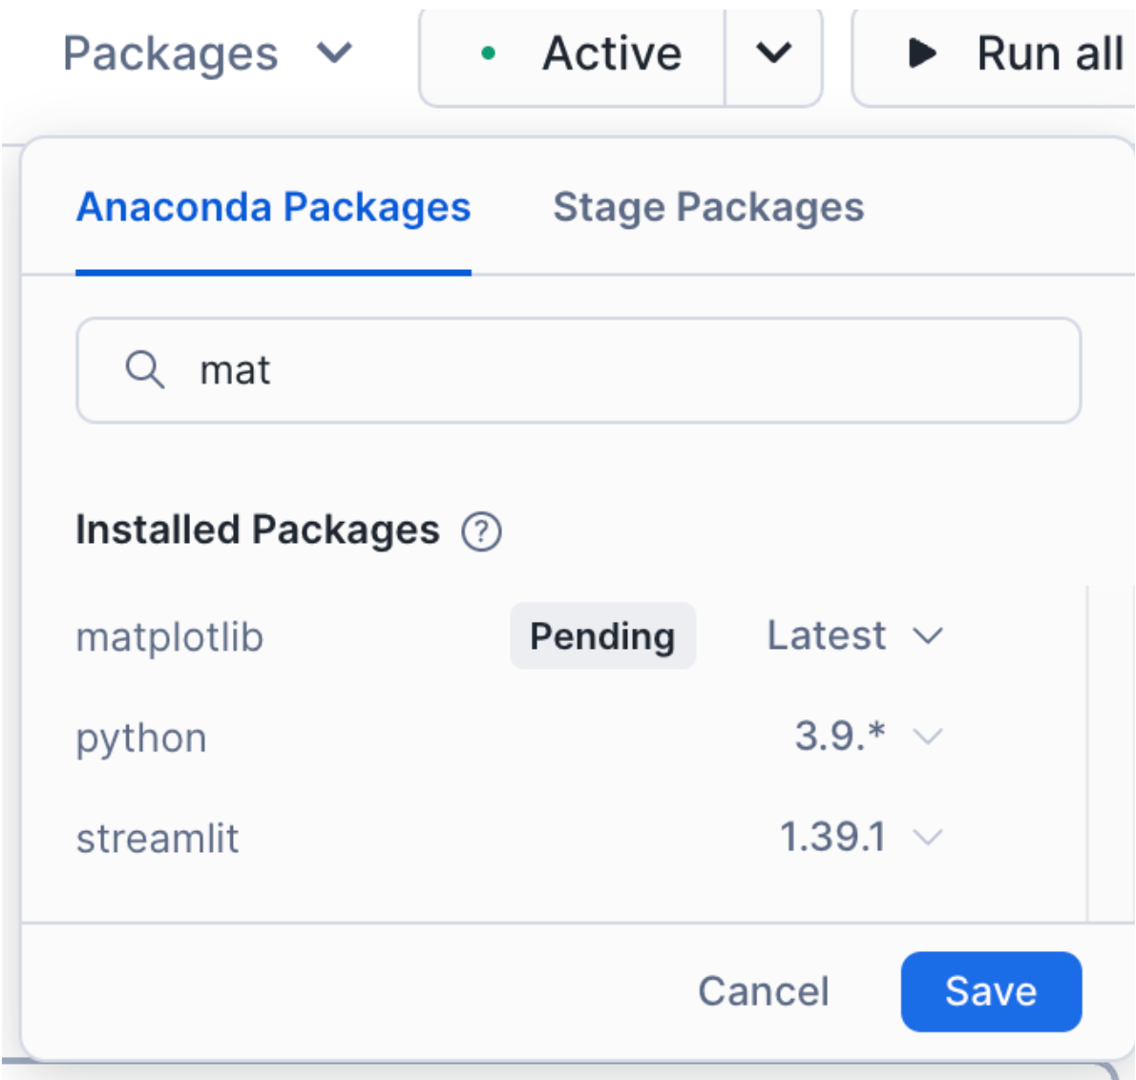Click the search magnifier icon
Screen dimensions: 1136x1080
click(145, 370)
